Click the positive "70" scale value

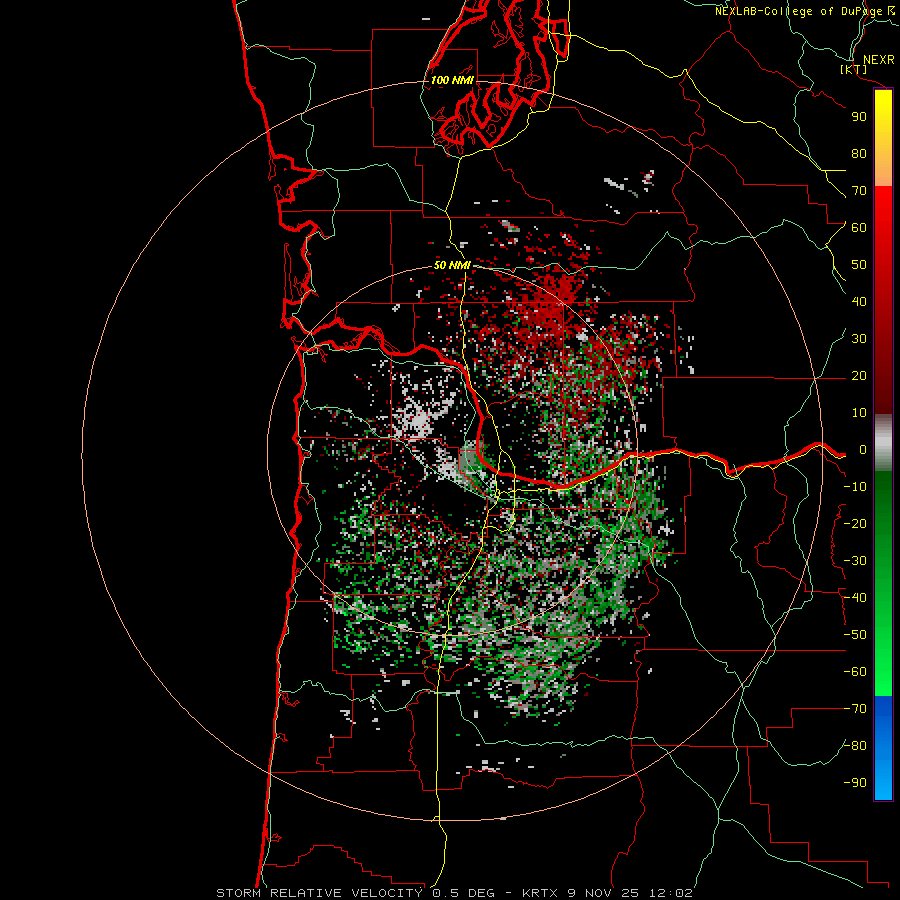[x=859, y=191]
